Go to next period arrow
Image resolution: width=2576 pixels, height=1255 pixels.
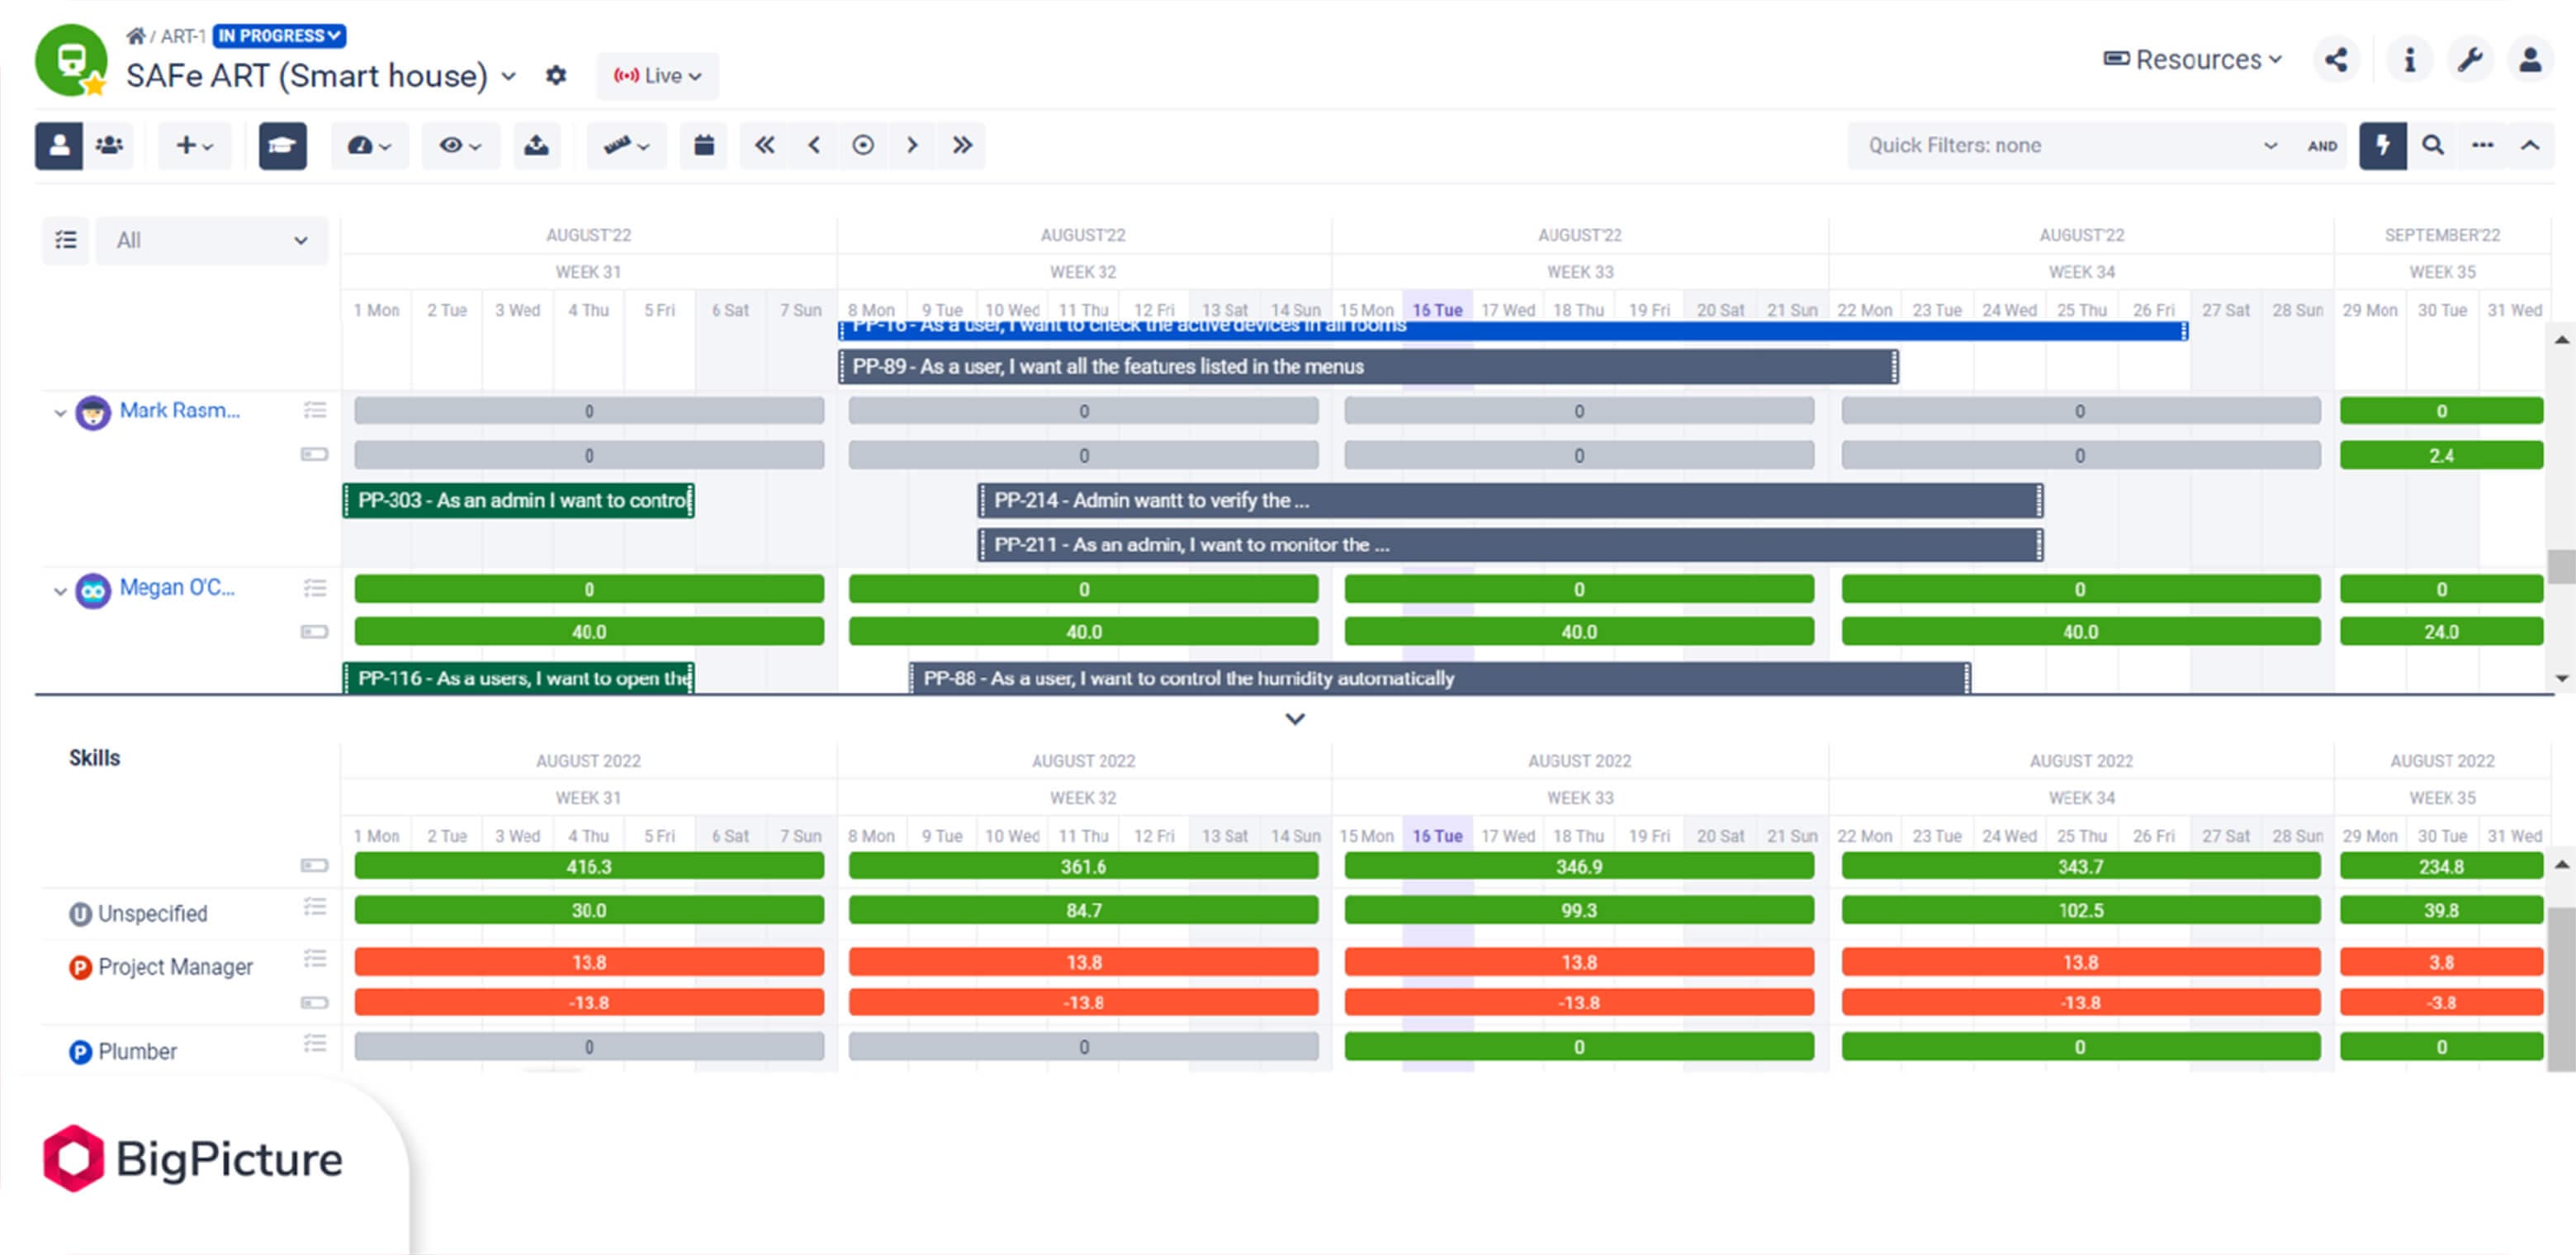pyautogui.click(x=912, y=146)
